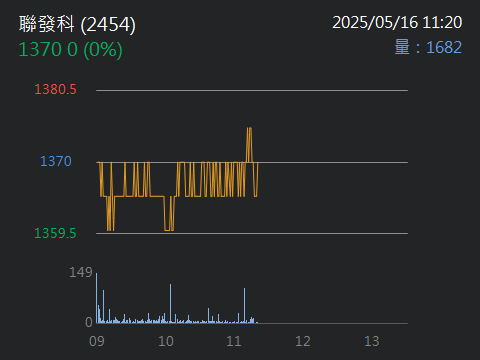This screenshot has height=360, width=480.
Task: Click the 12 time axis marker
Action: (x=303, y=341)
